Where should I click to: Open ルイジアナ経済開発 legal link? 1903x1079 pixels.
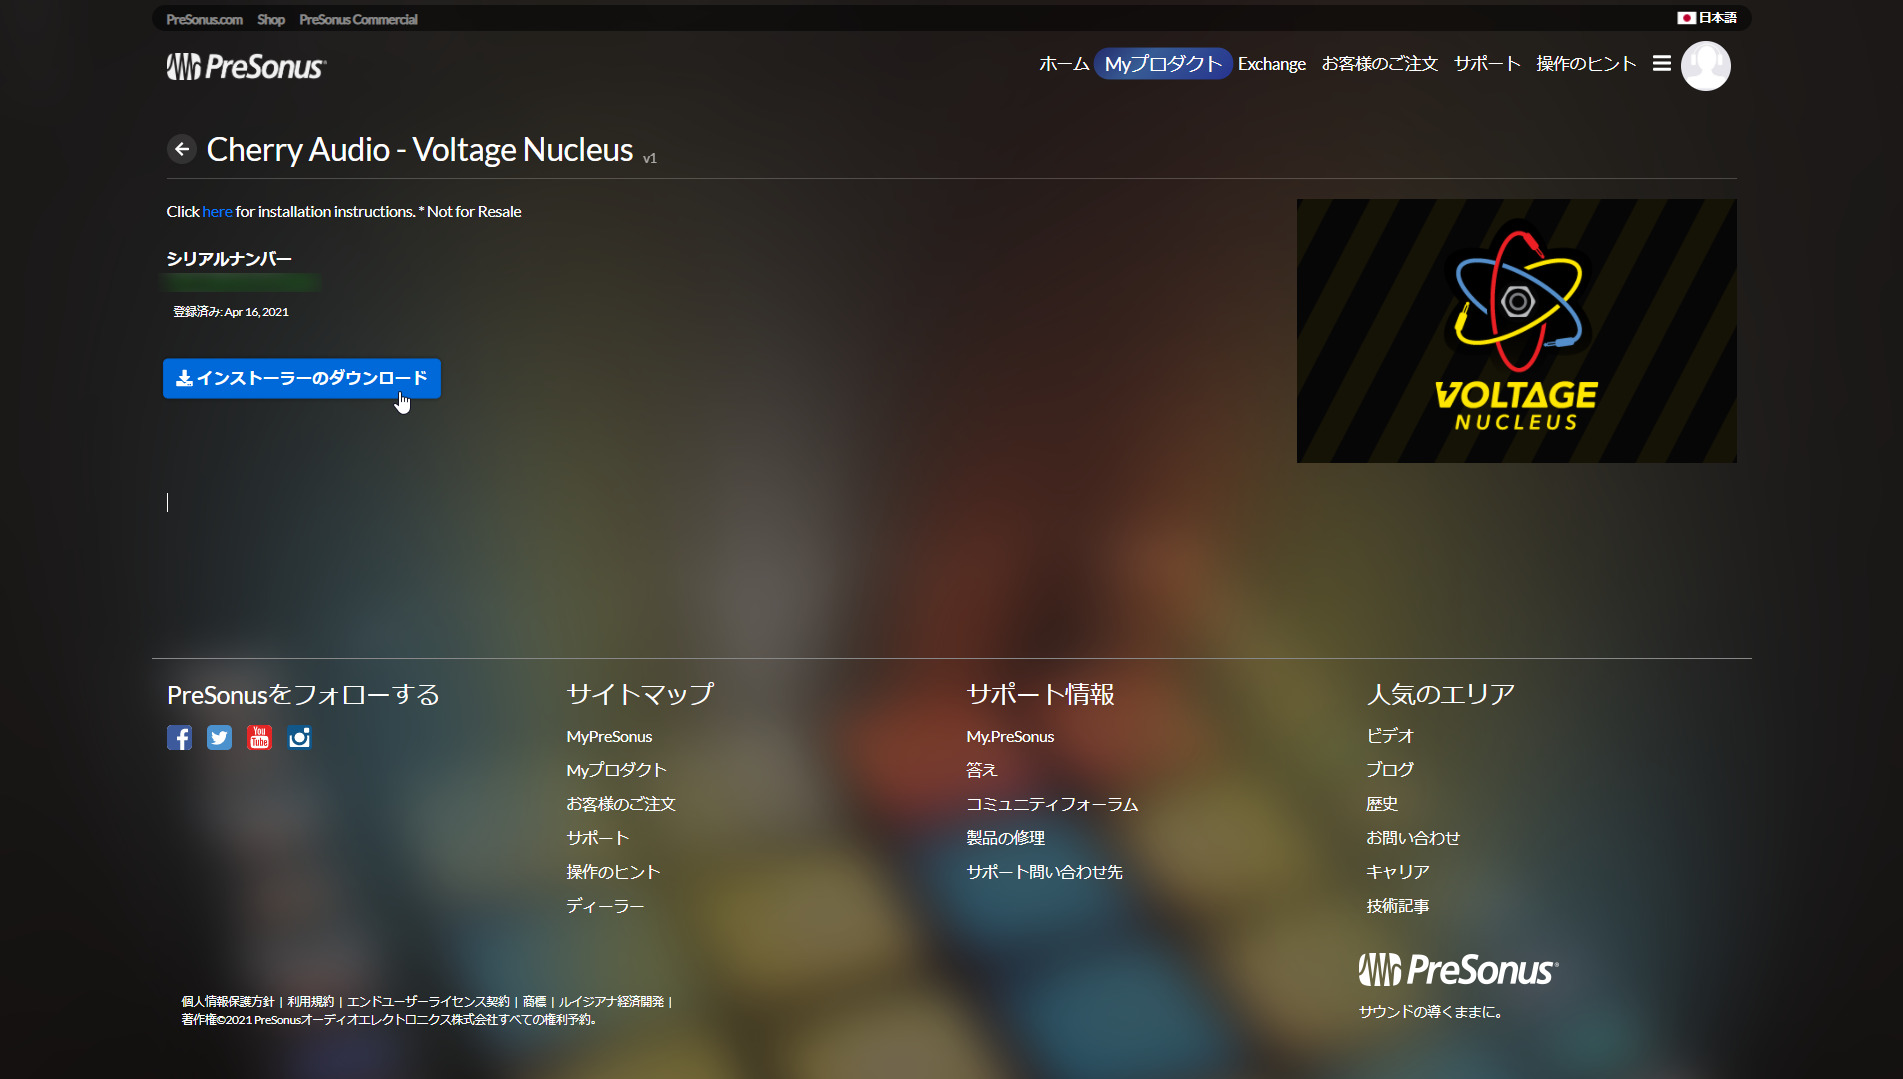pyautogui.click(x=611, y=1001)
